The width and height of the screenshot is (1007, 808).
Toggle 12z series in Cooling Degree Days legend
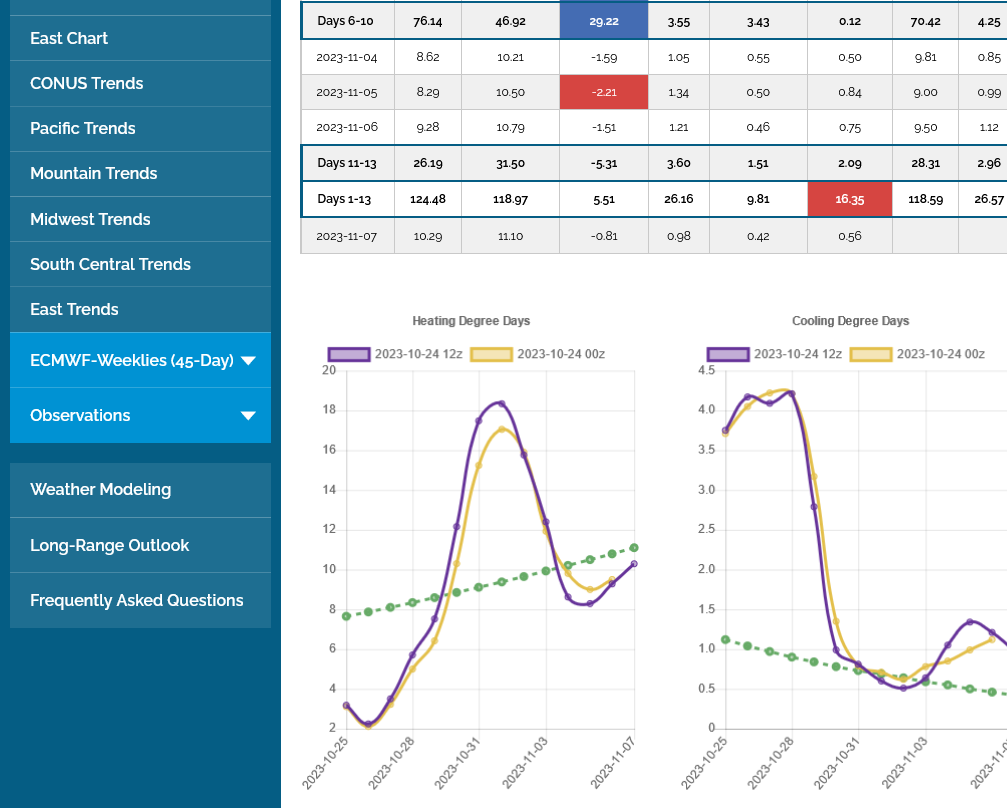[x=728, y=354]
